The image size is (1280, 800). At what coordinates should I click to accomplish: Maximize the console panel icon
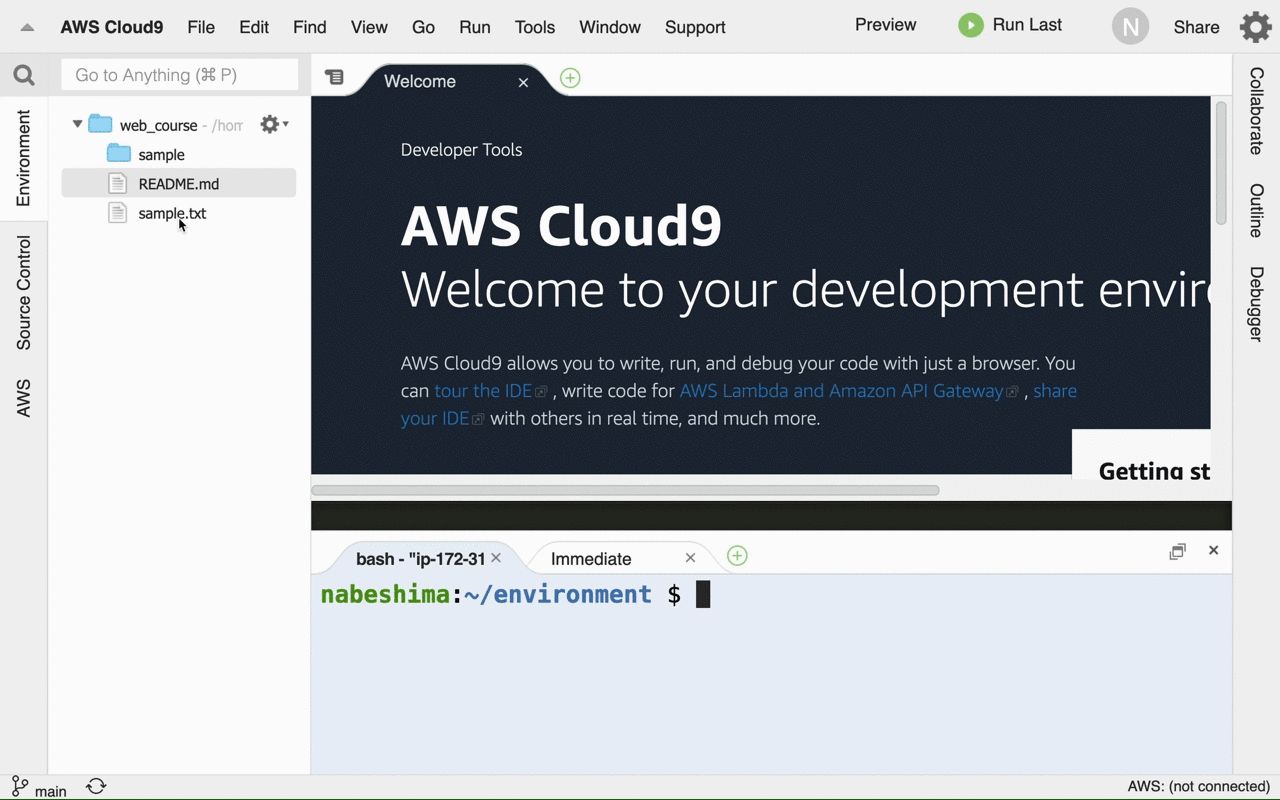[1178, 551]
